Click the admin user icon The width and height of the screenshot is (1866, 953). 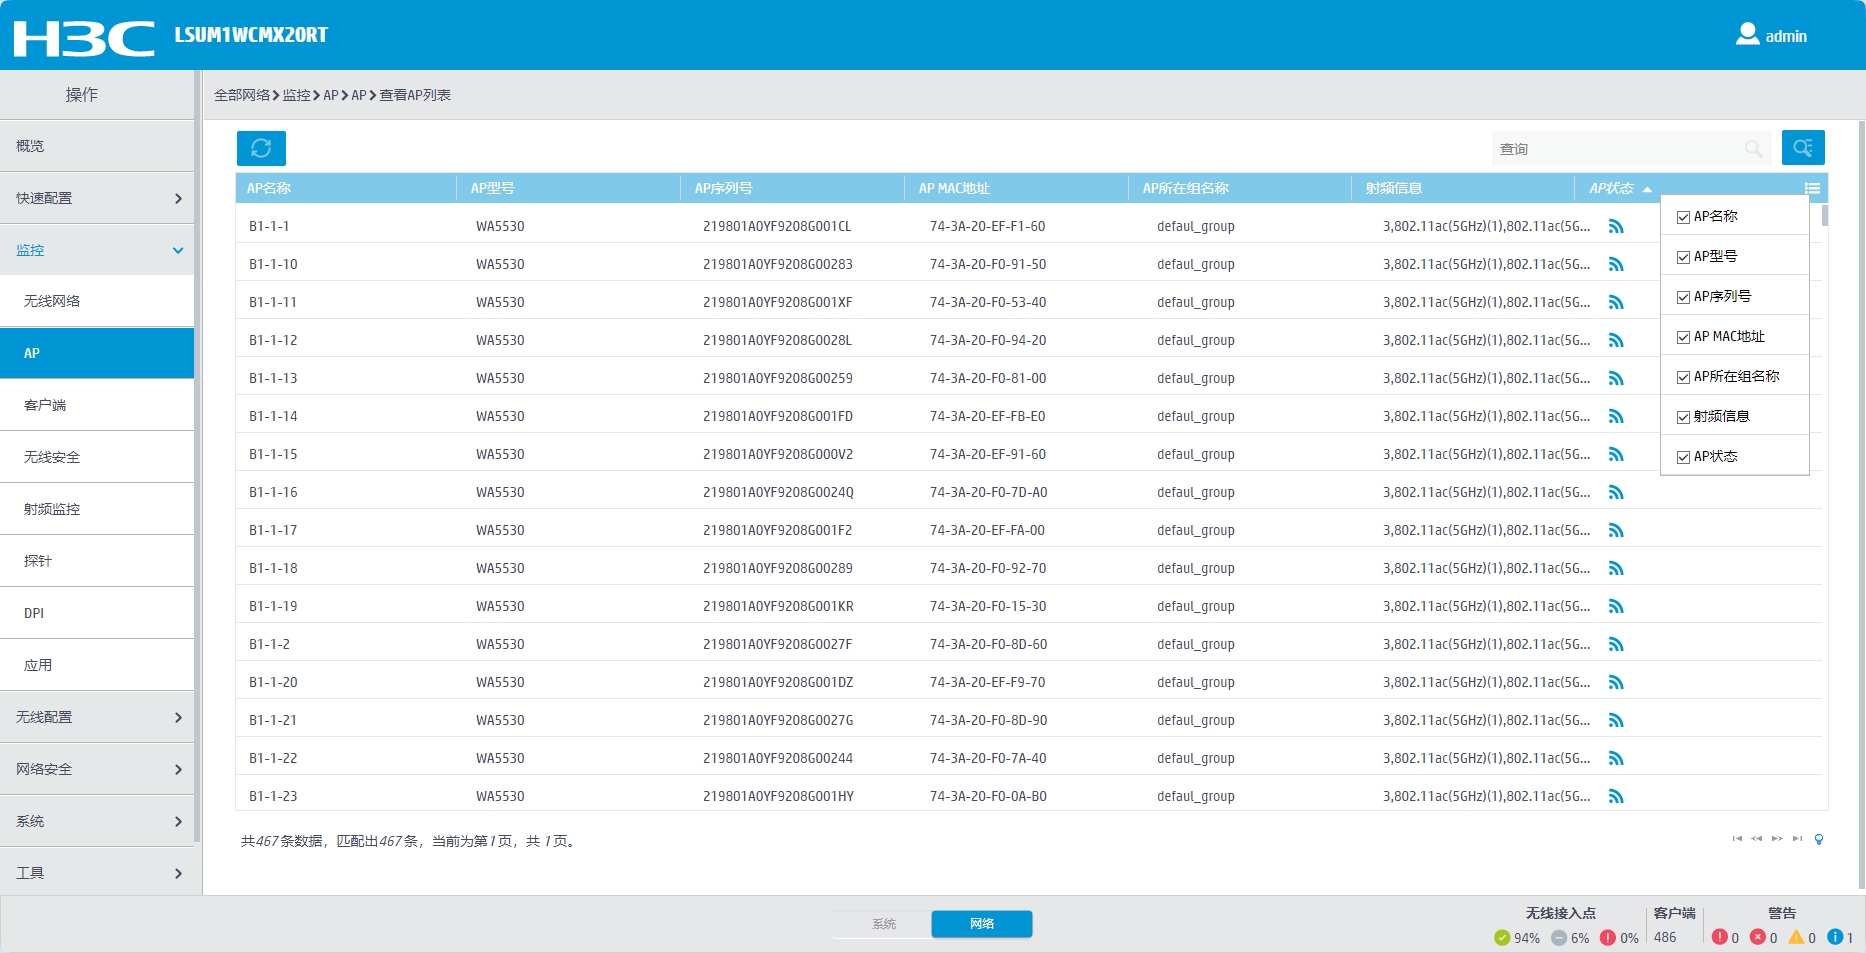tap(1747, 35)
